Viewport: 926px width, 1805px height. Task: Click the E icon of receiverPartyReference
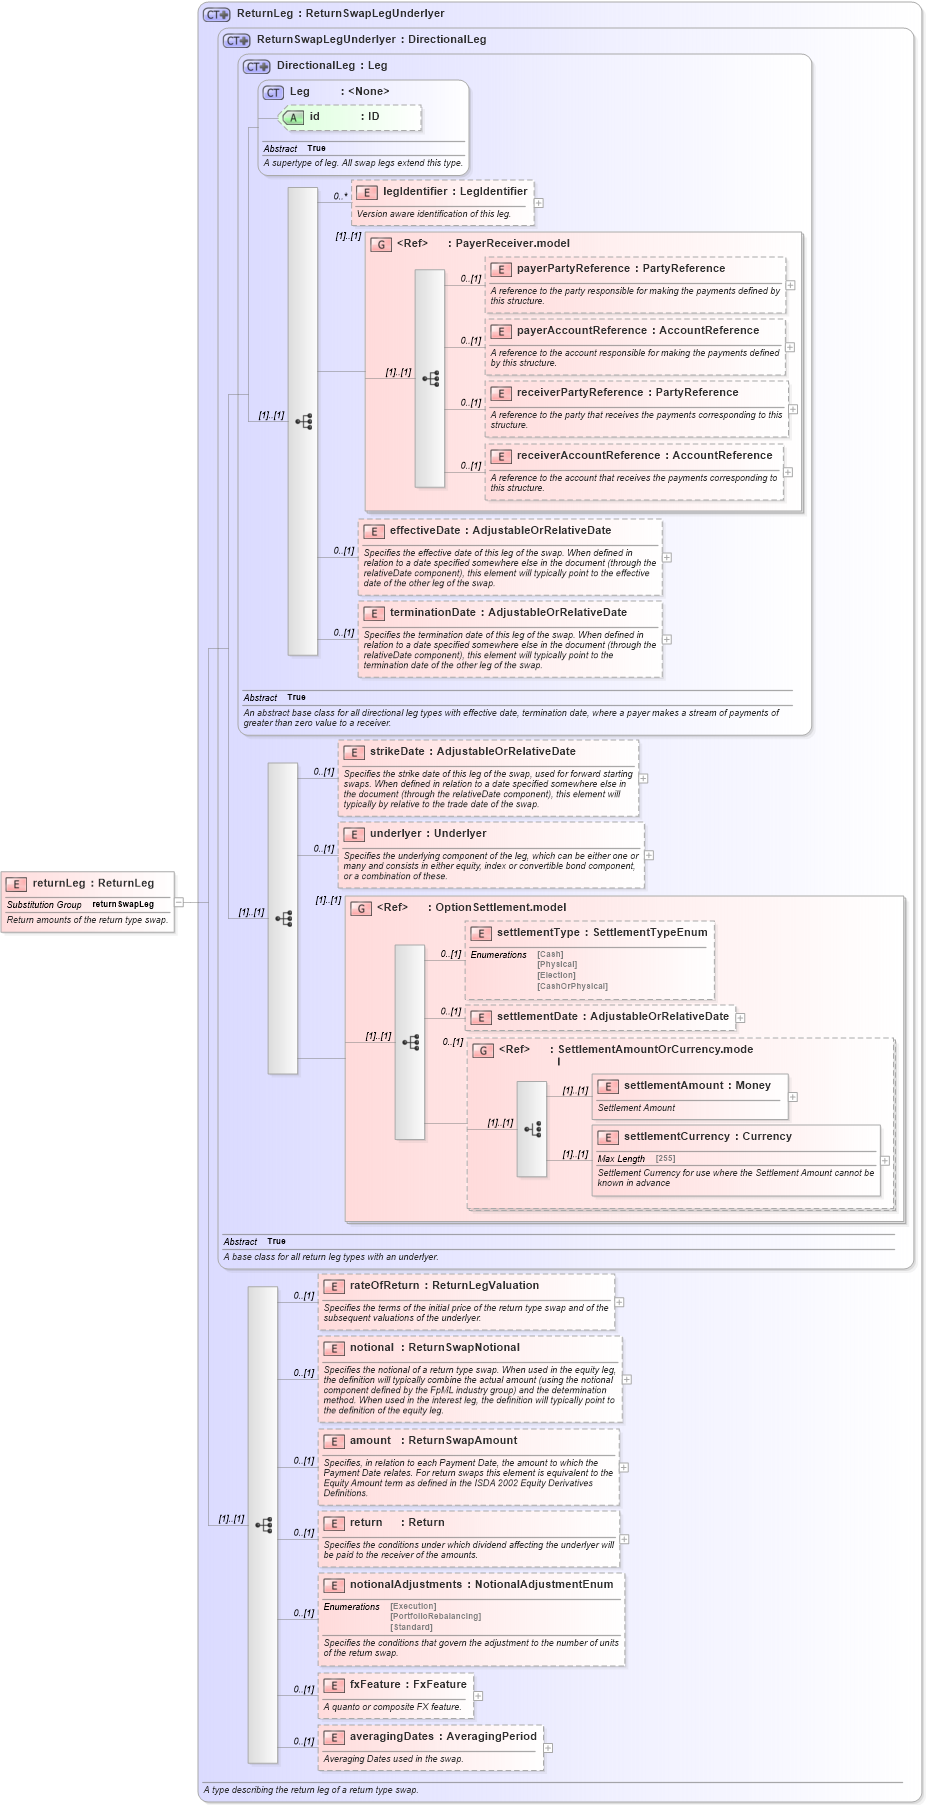[x=501, y=394]
